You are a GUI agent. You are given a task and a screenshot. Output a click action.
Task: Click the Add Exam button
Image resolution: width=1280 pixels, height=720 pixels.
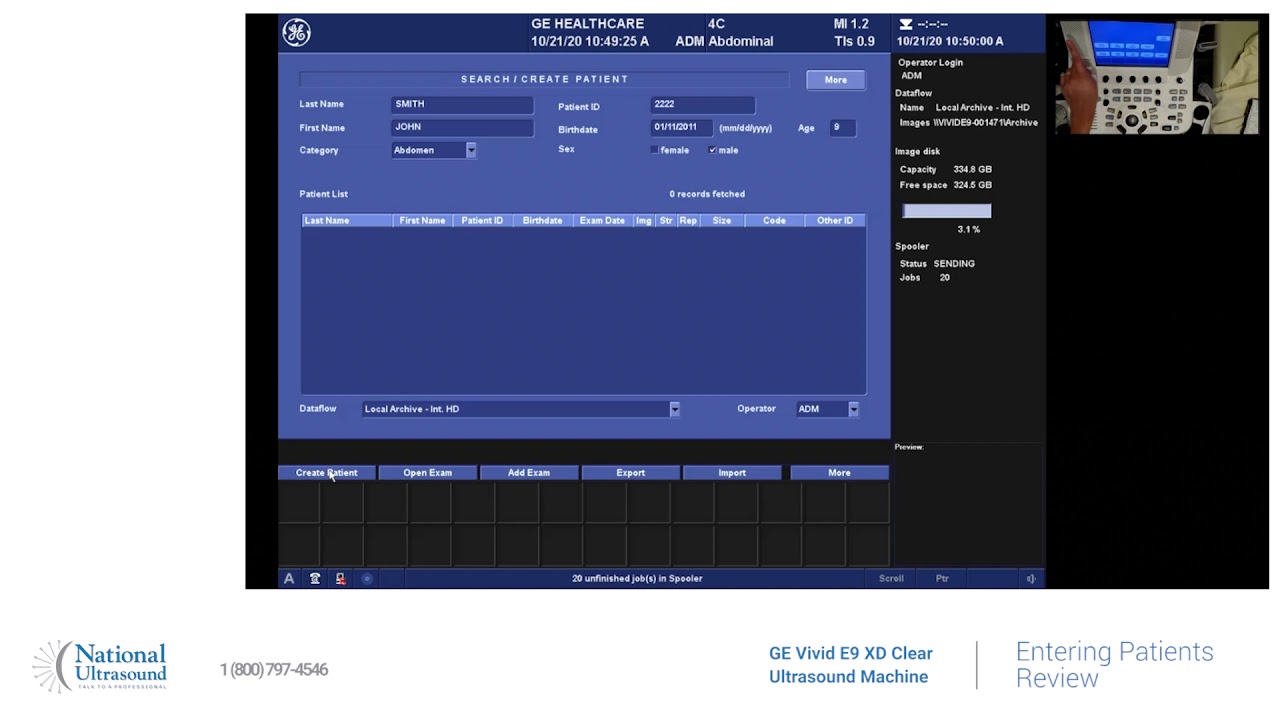(x=529, y=473)
